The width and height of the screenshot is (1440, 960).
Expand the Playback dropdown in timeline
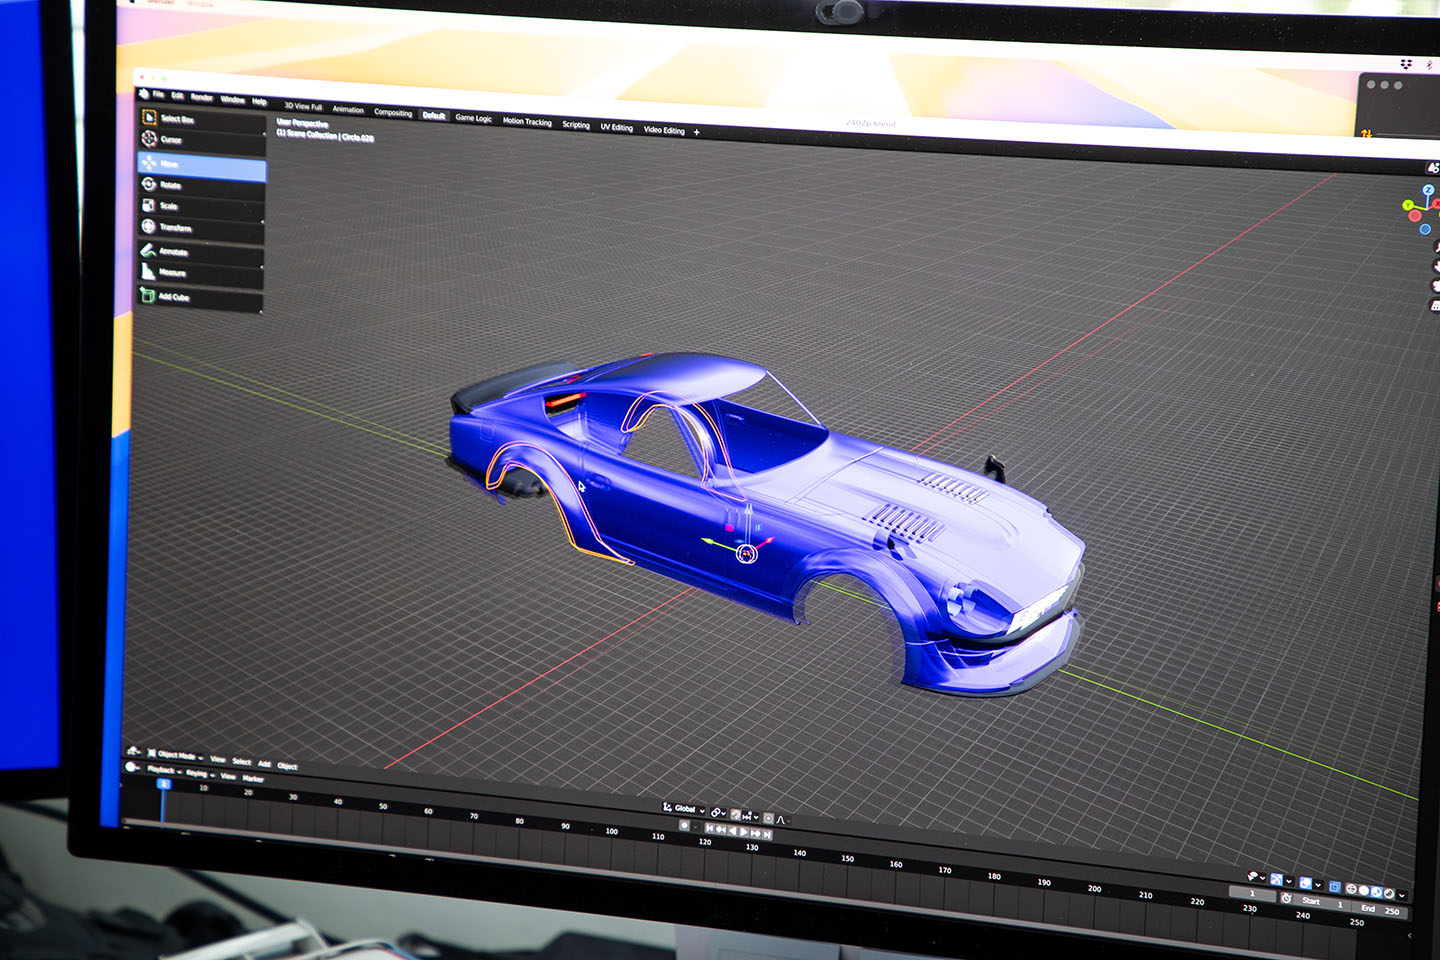click(x=163, y=769)
